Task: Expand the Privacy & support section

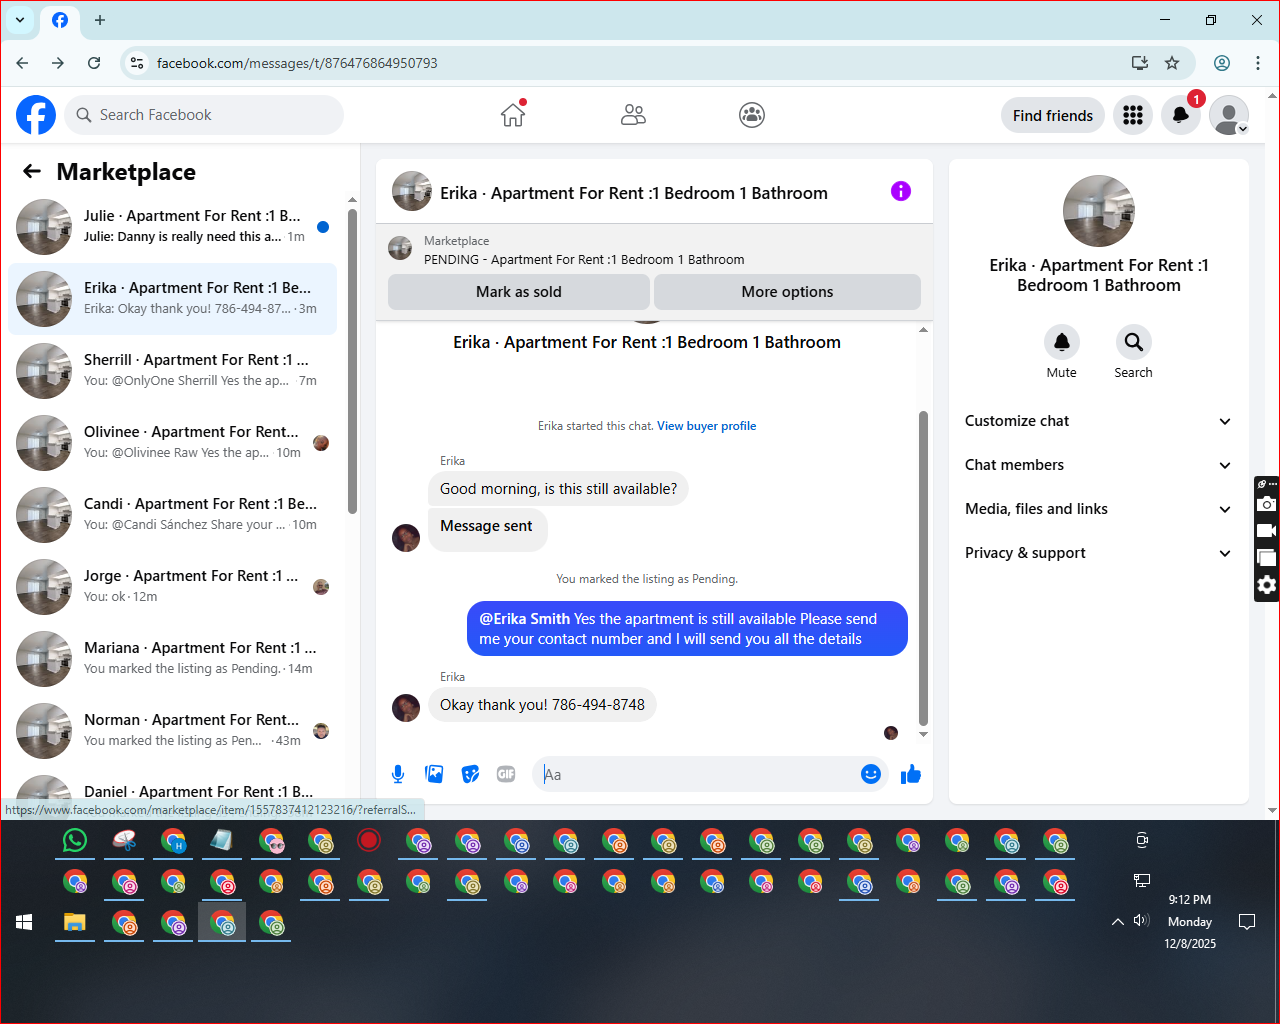Action: click(1098, 553)
